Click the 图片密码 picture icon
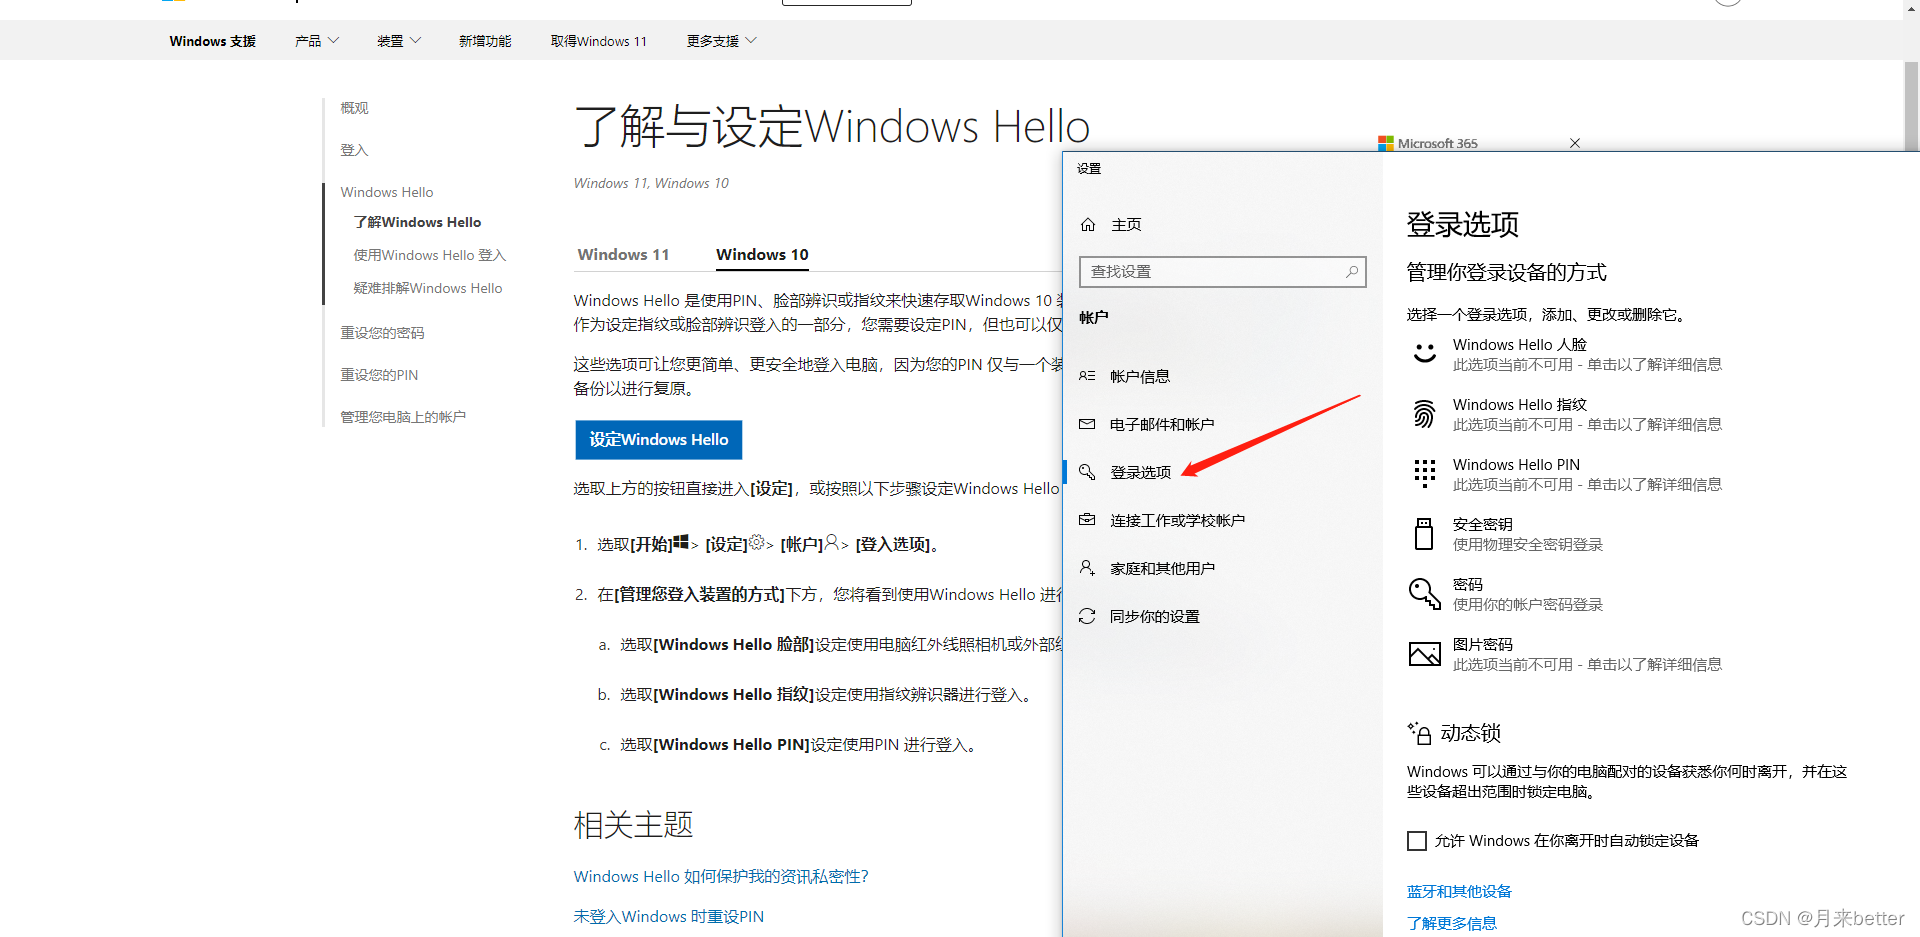Screen dimensions: 1920x937 tap(1424, 654)
